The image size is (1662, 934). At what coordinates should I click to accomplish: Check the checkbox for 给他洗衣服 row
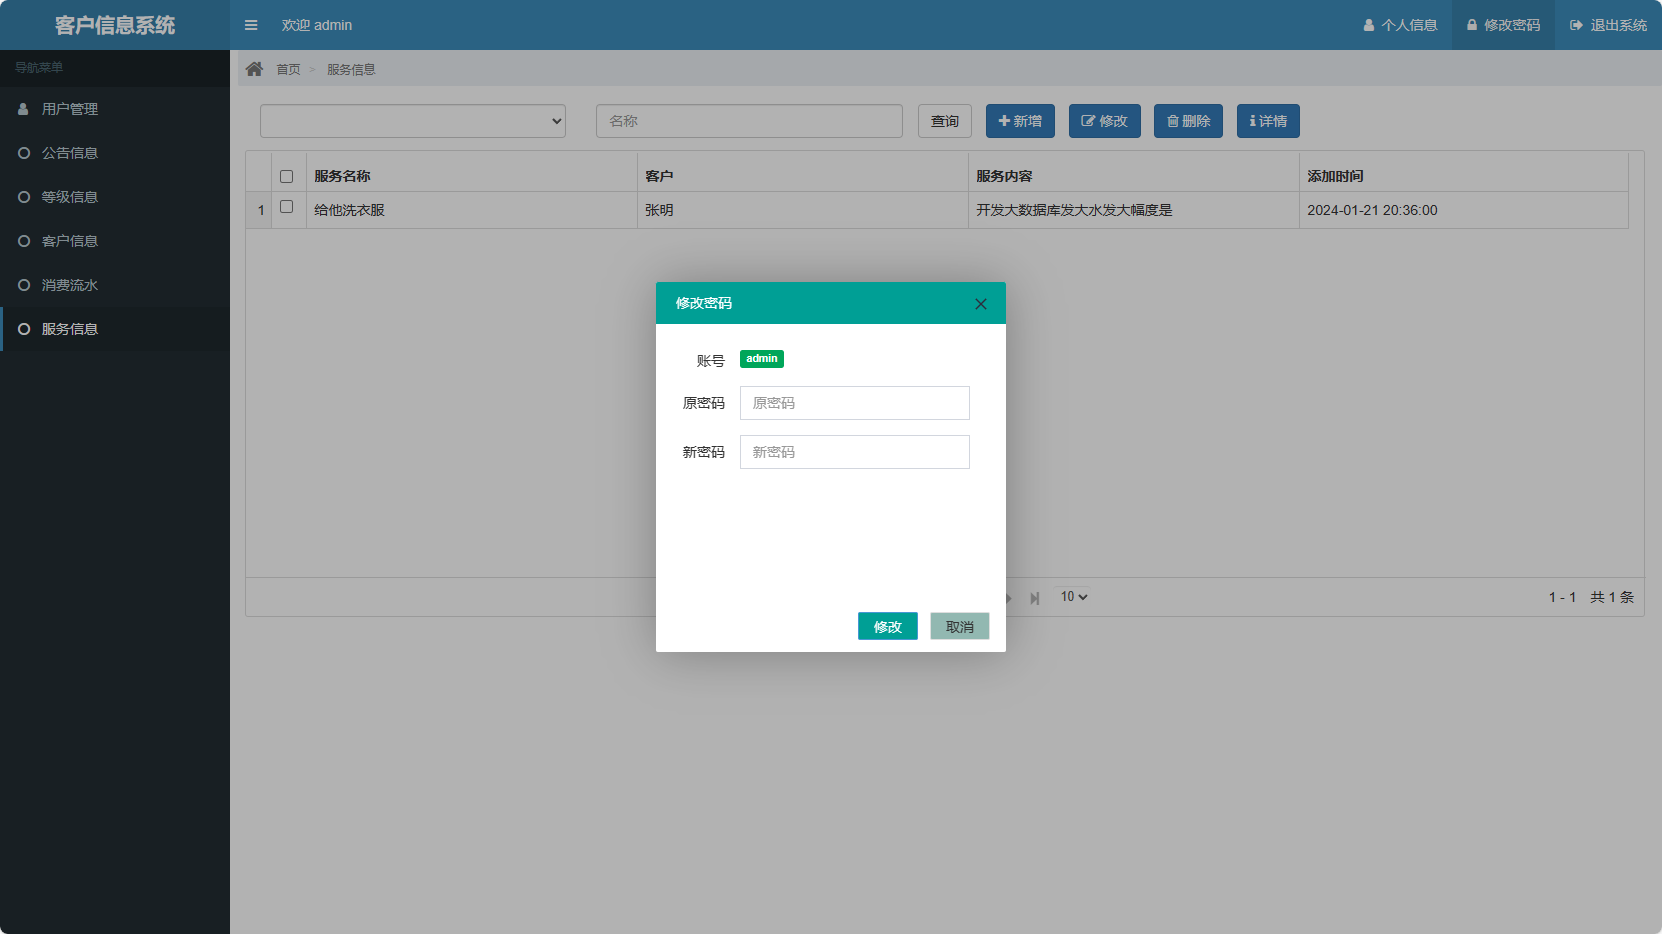tap(287, 209)
